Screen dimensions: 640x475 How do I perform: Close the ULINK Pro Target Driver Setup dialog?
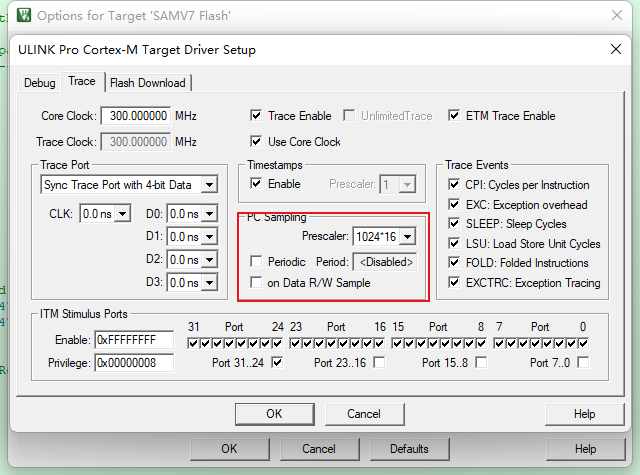coord(615,49)
